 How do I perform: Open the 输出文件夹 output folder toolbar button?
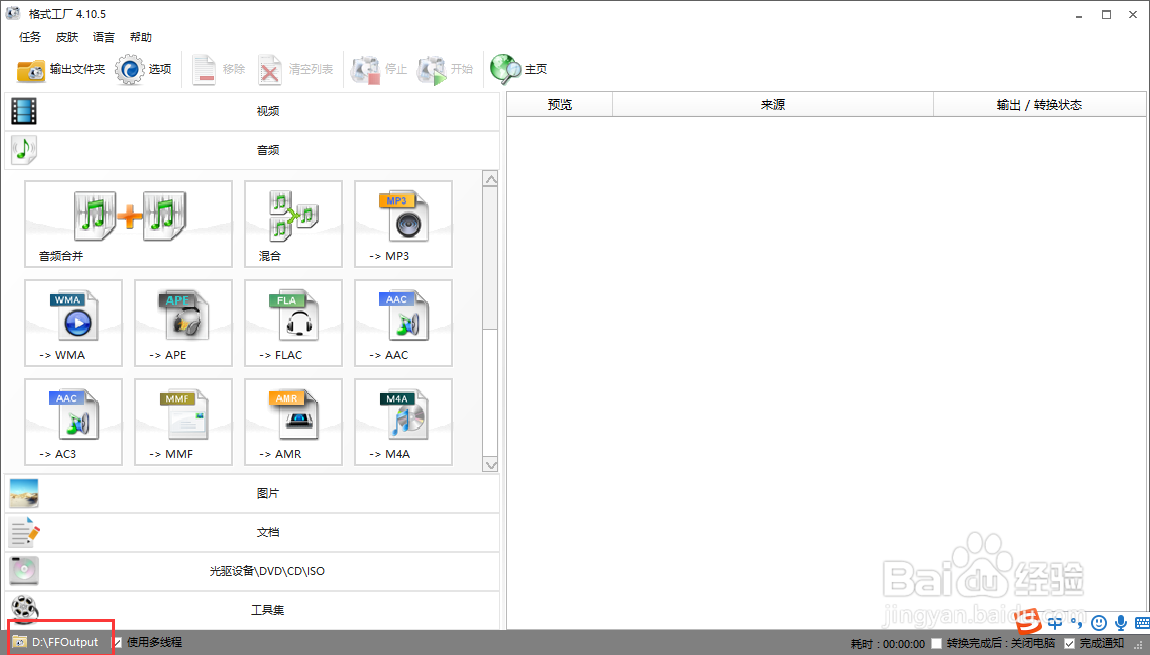(x=61, y=69)
